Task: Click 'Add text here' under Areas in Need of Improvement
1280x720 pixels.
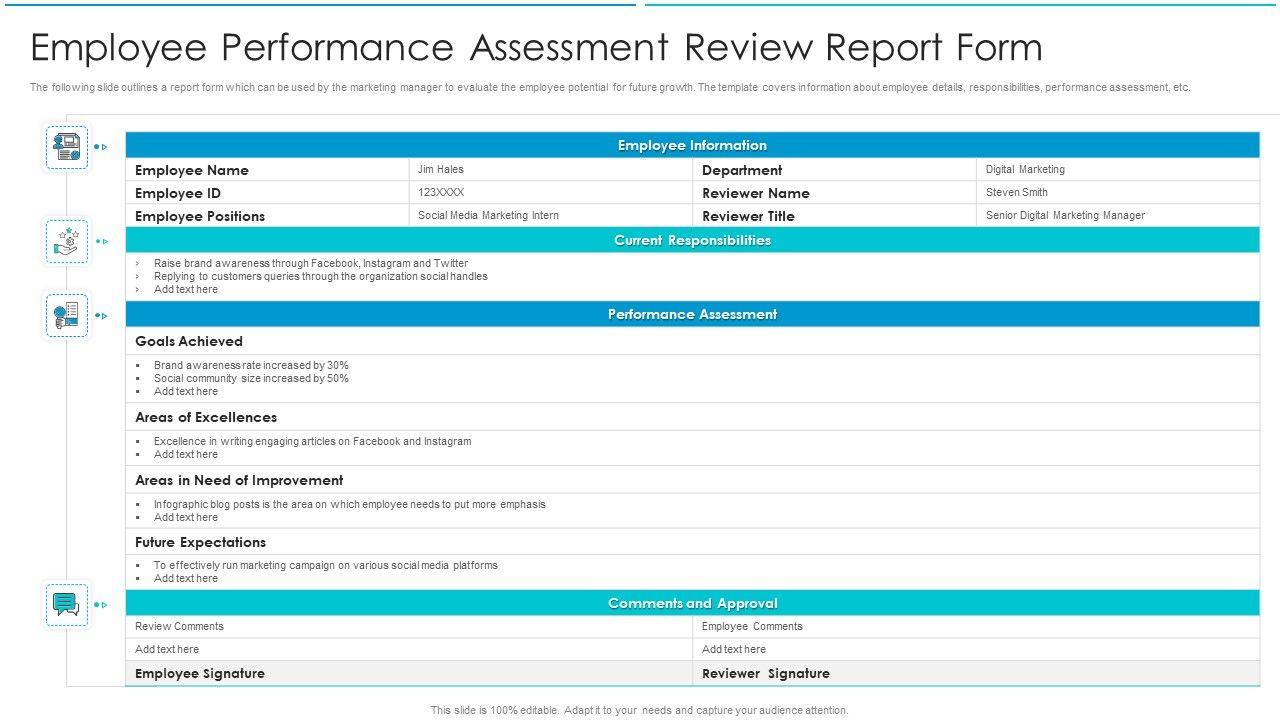Action: pyautogui.click(x=186, y=517)
